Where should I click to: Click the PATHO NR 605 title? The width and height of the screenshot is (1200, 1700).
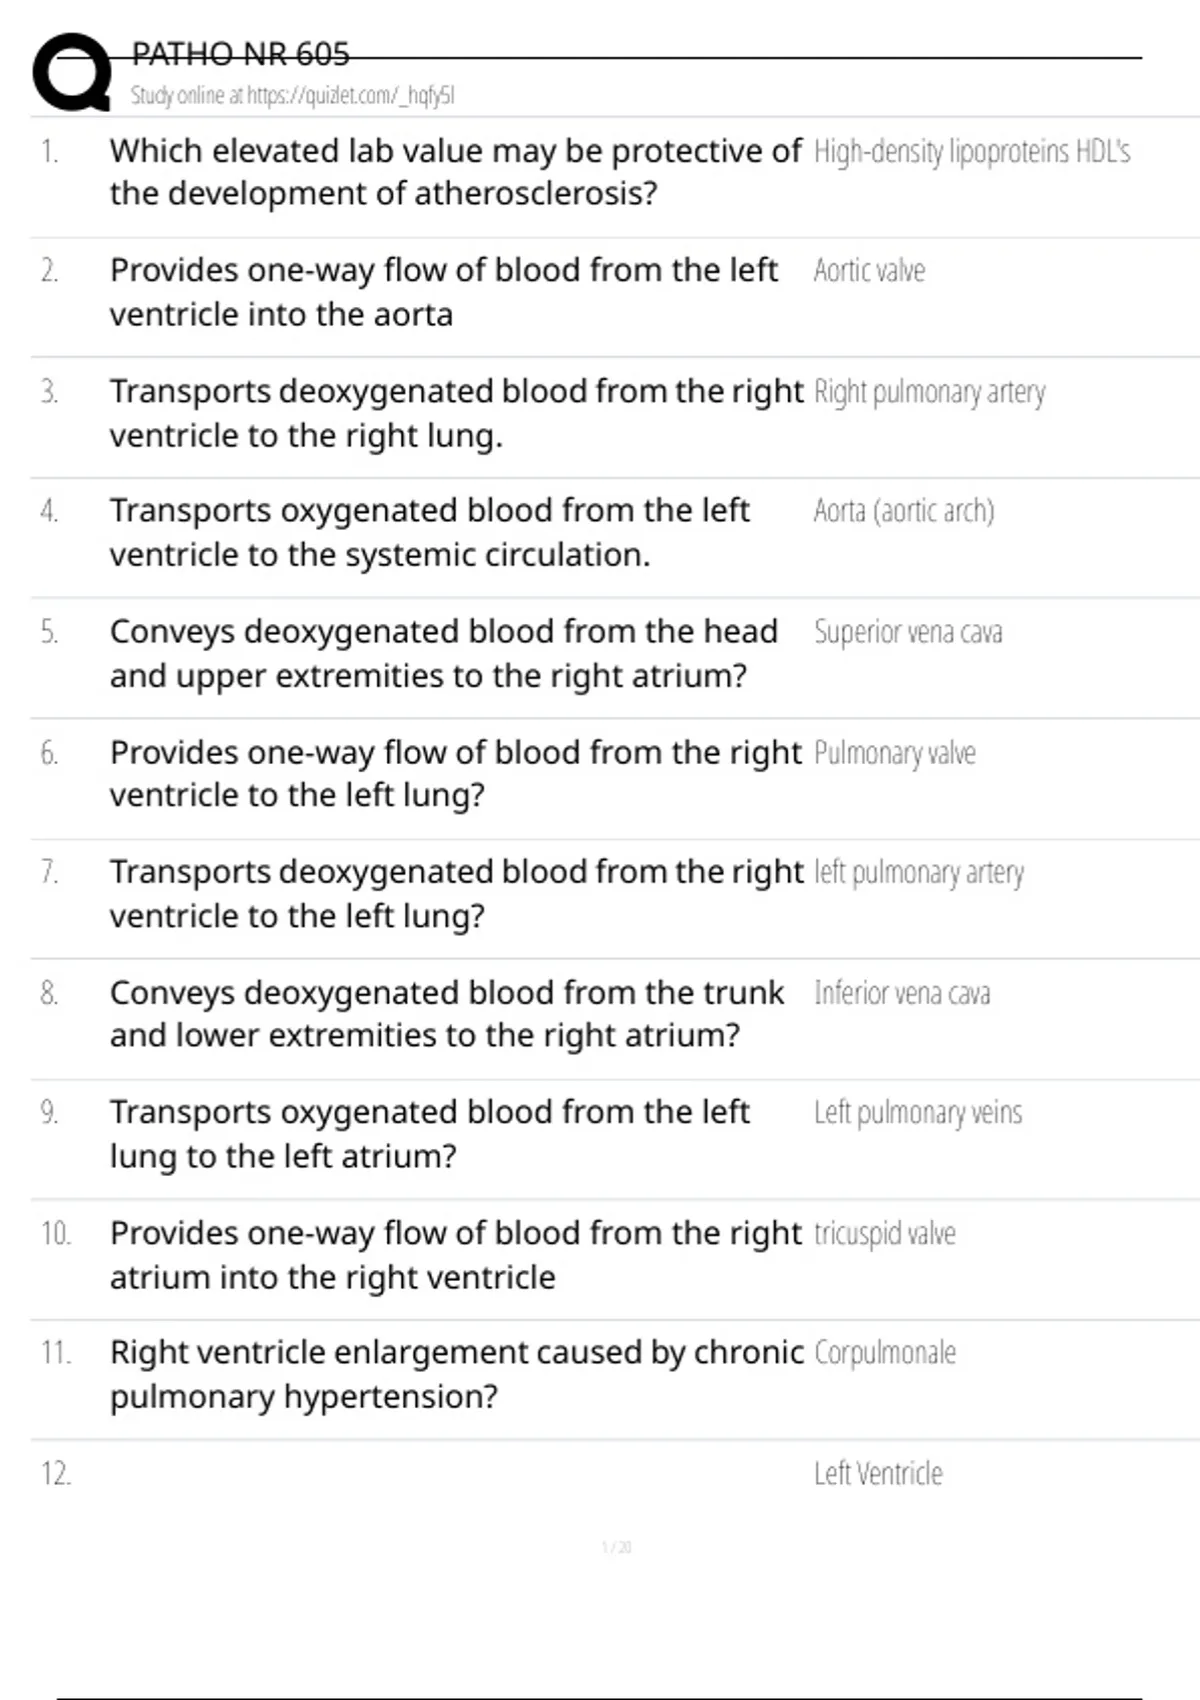pyautogui.click(x=240, y=54)
